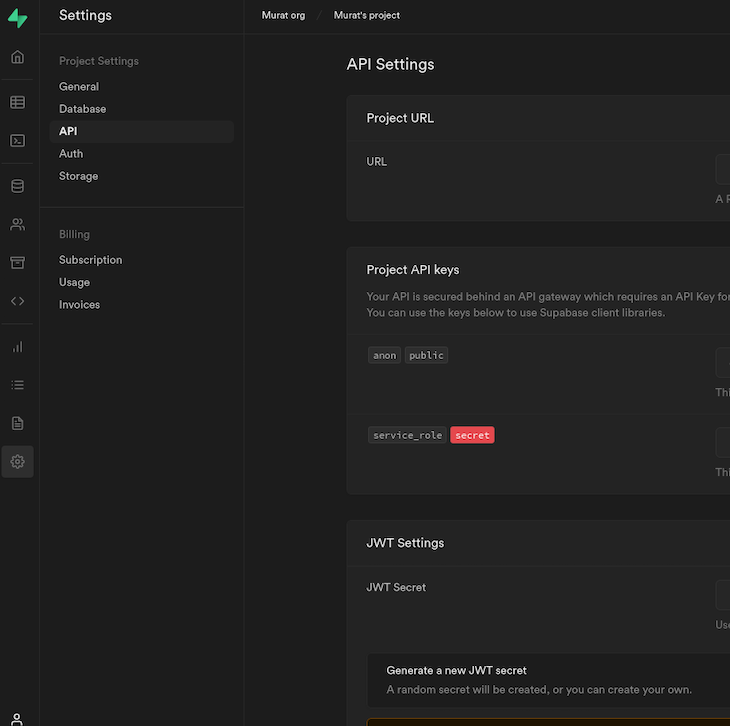Open the API code brackets icon
Screen dimensions: 730x726
pos(17,301)
